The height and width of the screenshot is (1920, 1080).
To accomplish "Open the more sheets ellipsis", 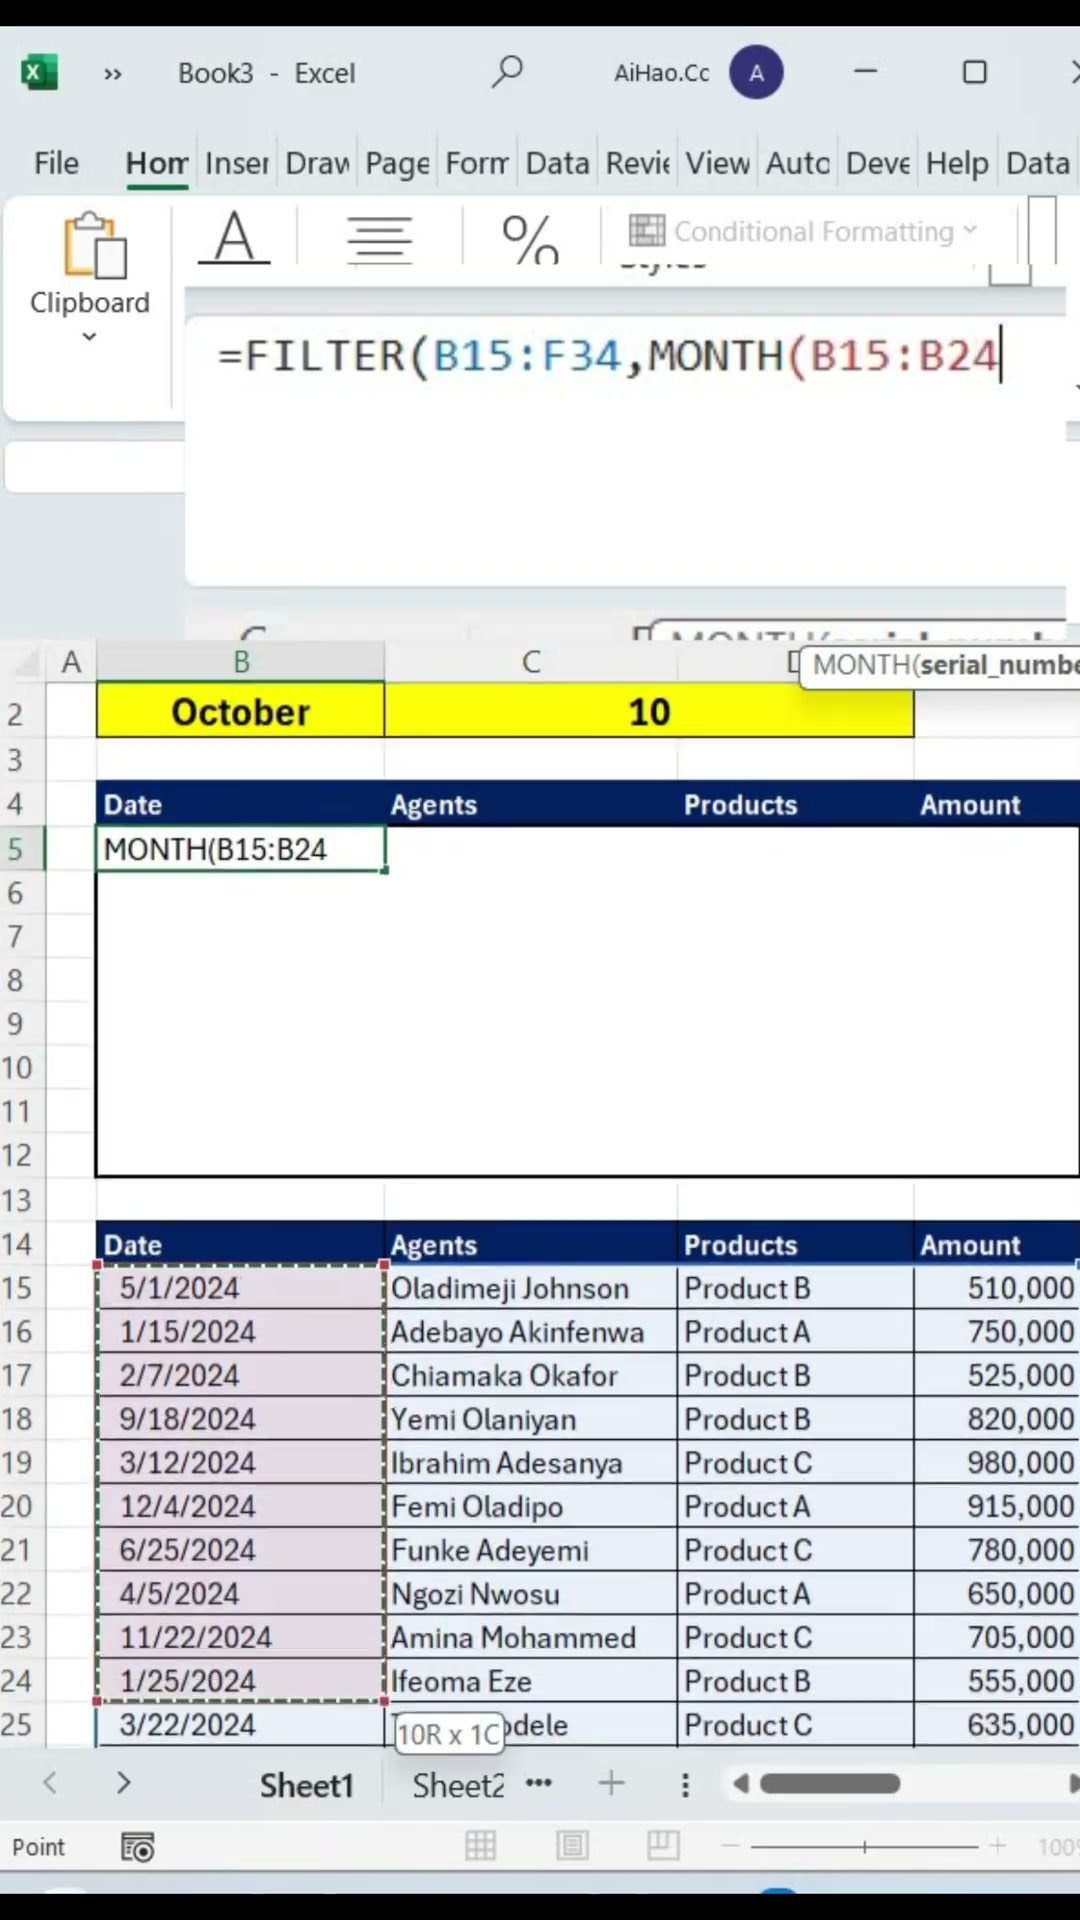I will [x=539, y=1783].
